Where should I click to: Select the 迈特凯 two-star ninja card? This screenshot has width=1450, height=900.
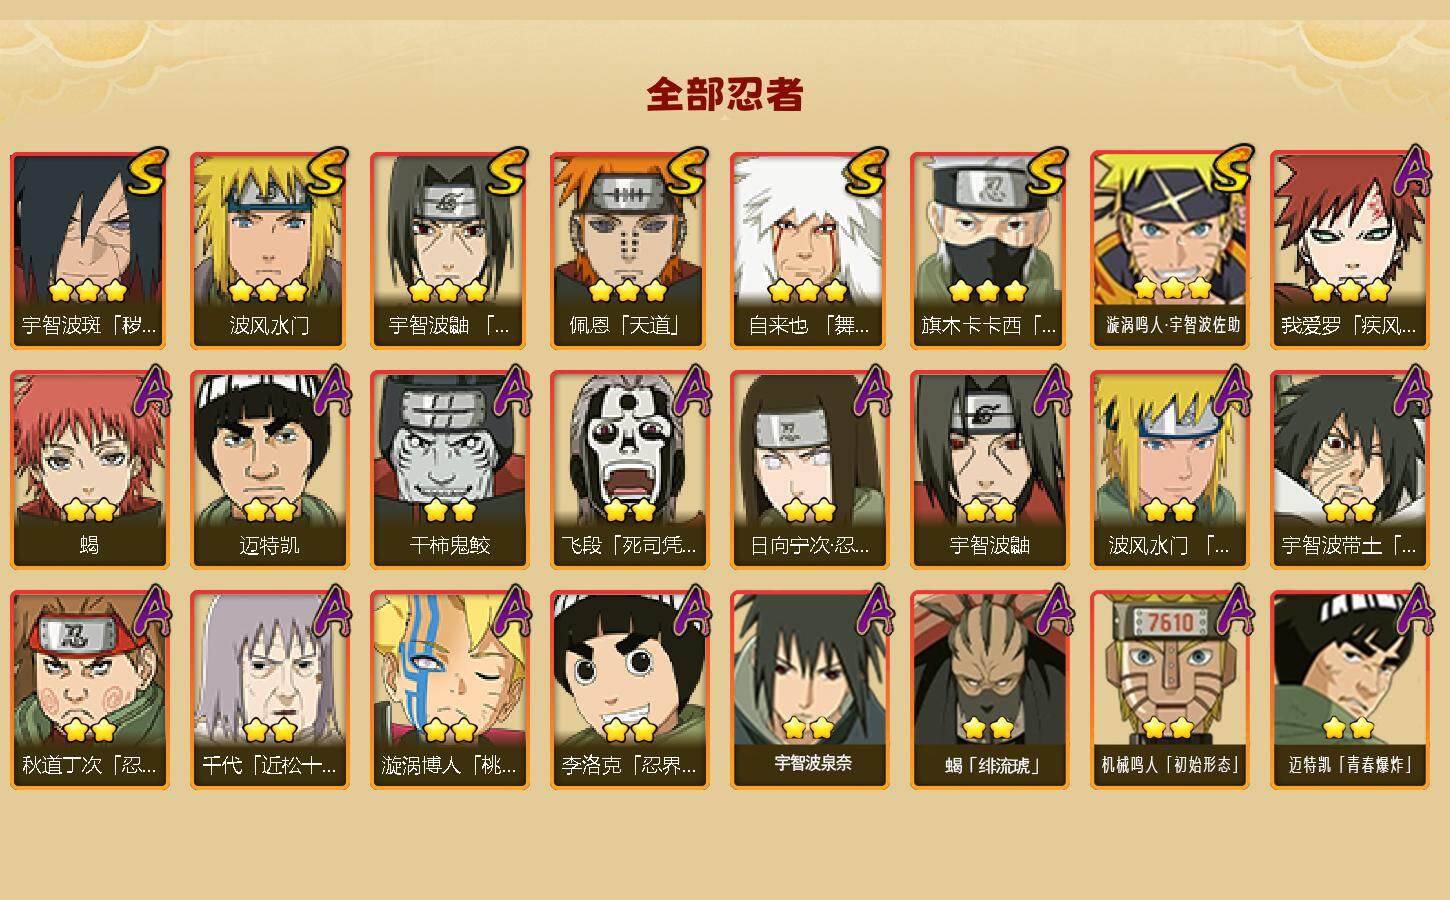[269, 470]
